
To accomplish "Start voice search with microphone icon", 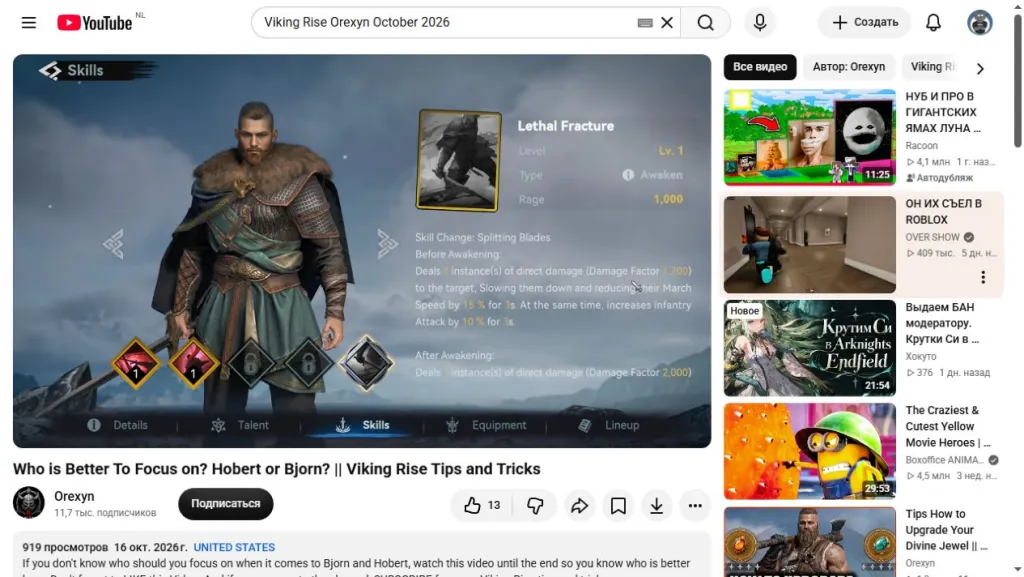I will coord(760,23).
